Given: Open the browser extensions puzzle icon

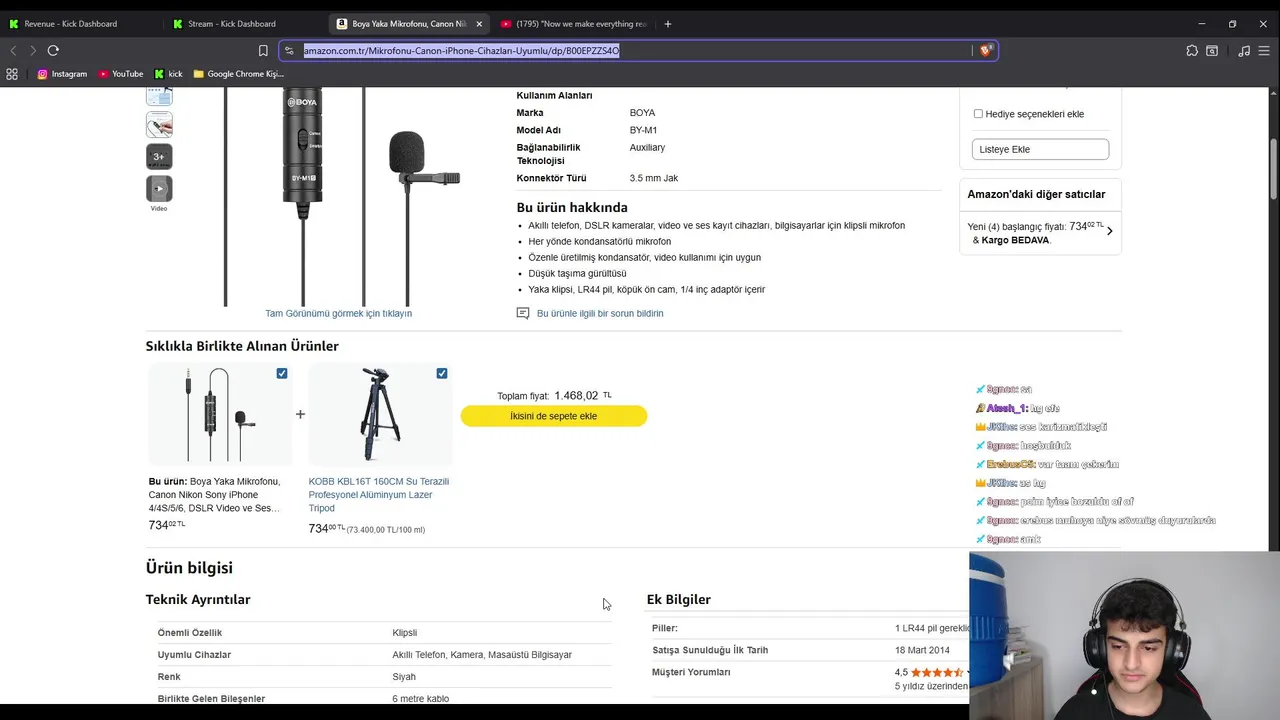Looking at the screenshot, I should pyautogui.click(x=1192, y=50).
